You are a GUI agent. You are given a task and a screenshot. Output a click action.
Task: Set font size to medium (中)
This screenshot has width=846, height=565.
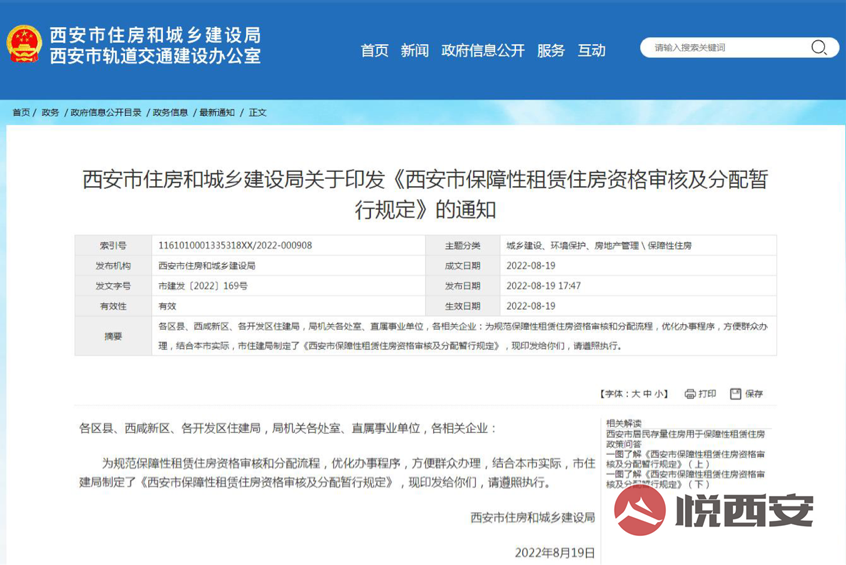pyautogui.click(x=646, y=394)
